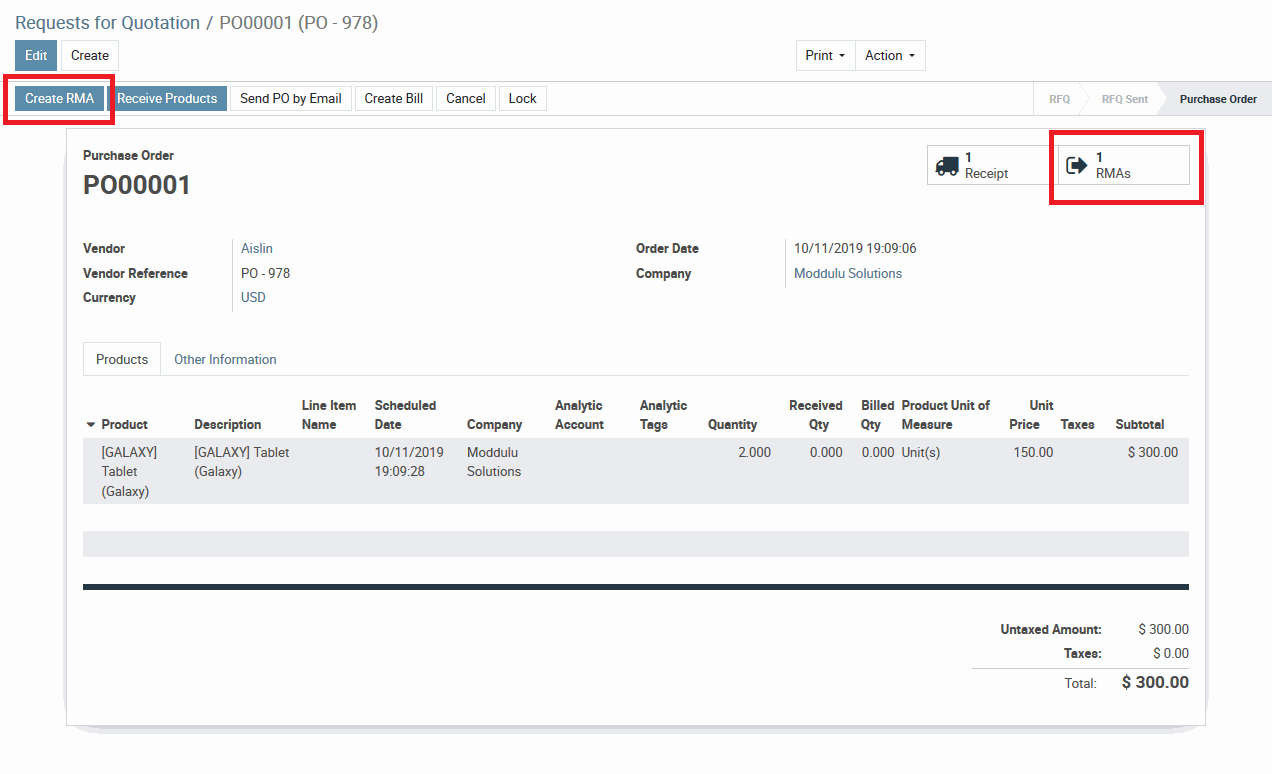Sort by Unit Price column header
This screenshot has width=1272, height=774.
pos(1030,415)
